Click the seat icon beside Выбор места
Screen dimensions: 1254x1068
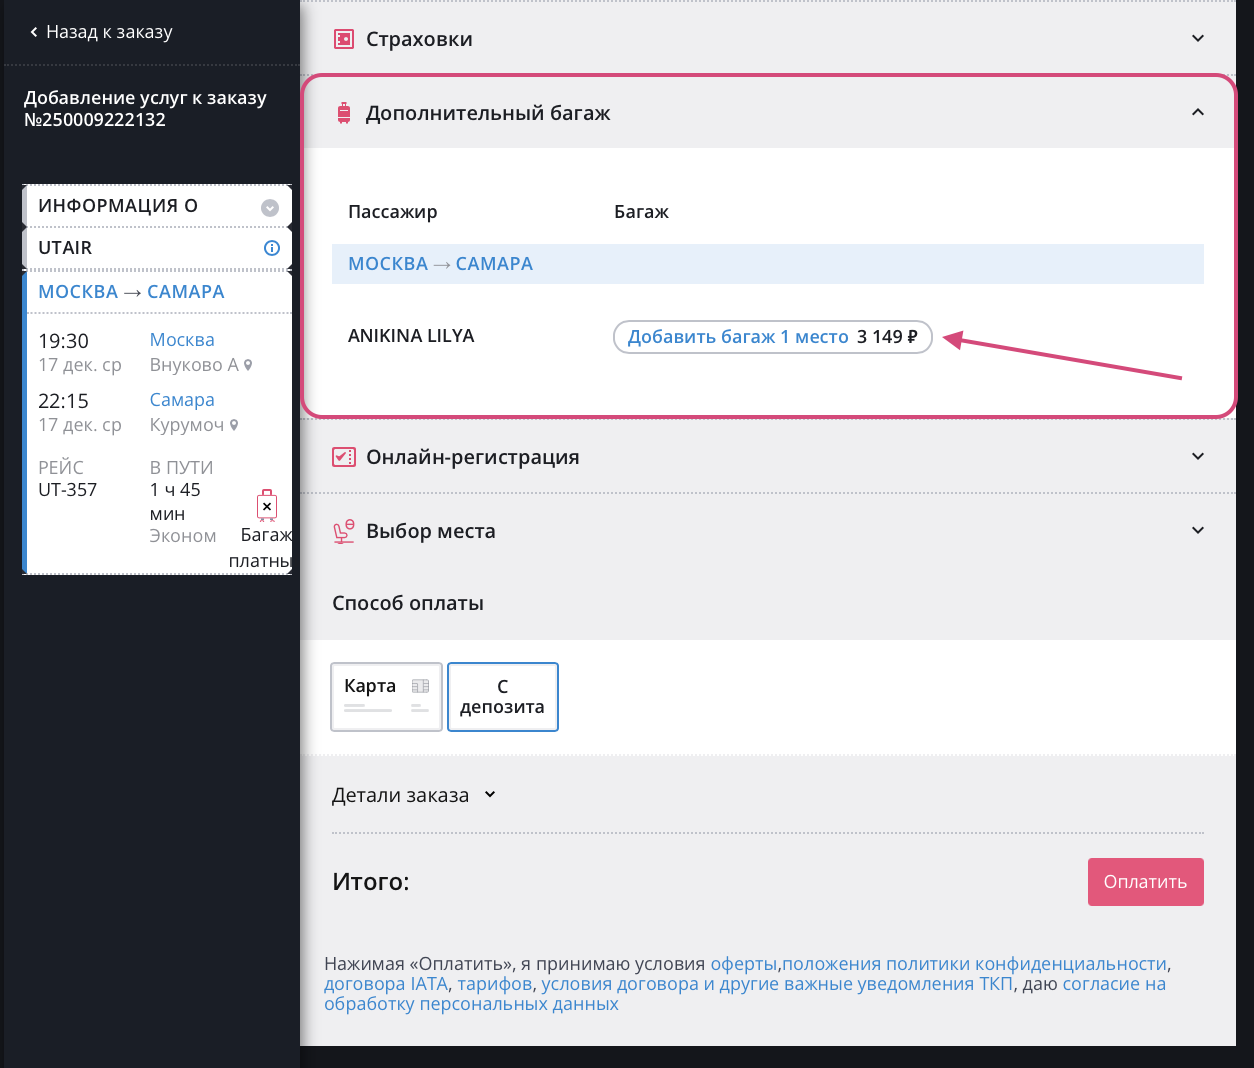tap(343, 531)
